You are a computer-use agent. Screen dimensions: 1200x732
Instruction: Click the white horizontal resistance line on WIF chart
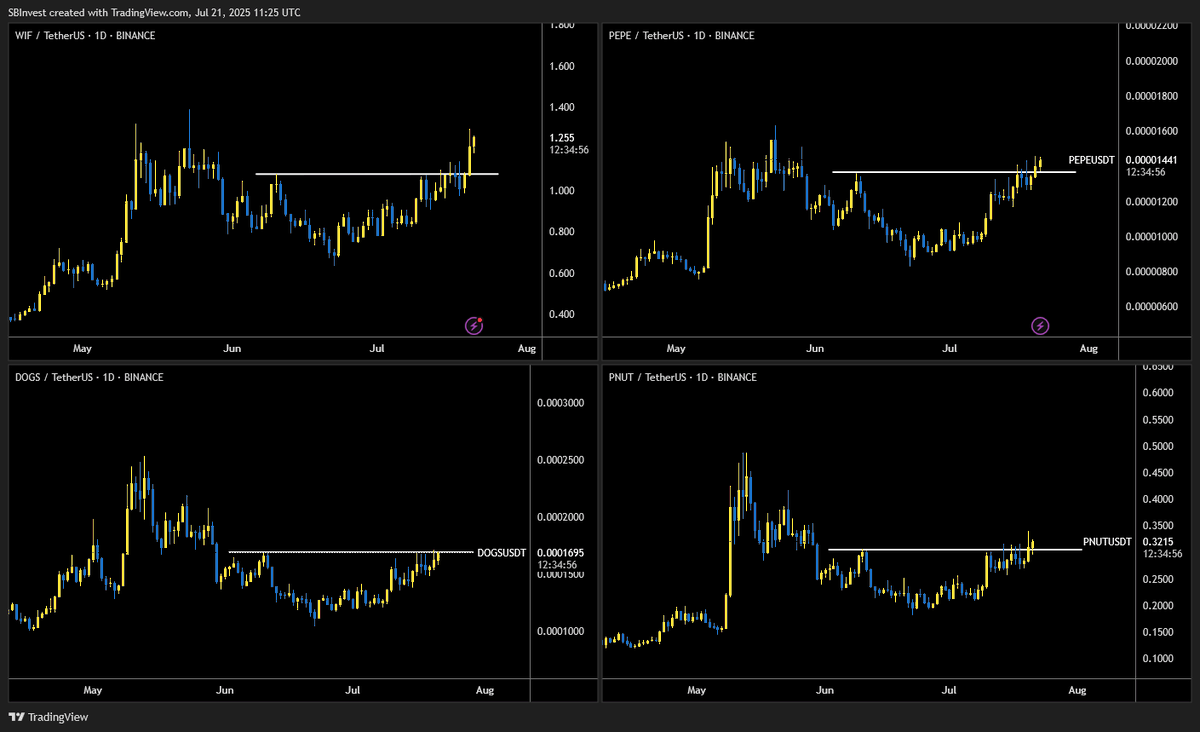click(377, 174)
